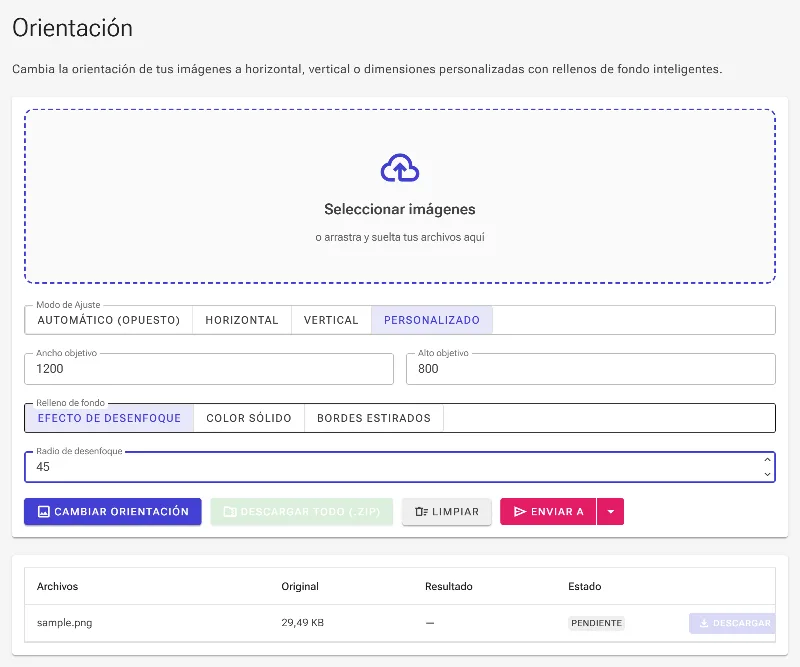Click the paper plane icon in Enviar A

pos(519,511)
